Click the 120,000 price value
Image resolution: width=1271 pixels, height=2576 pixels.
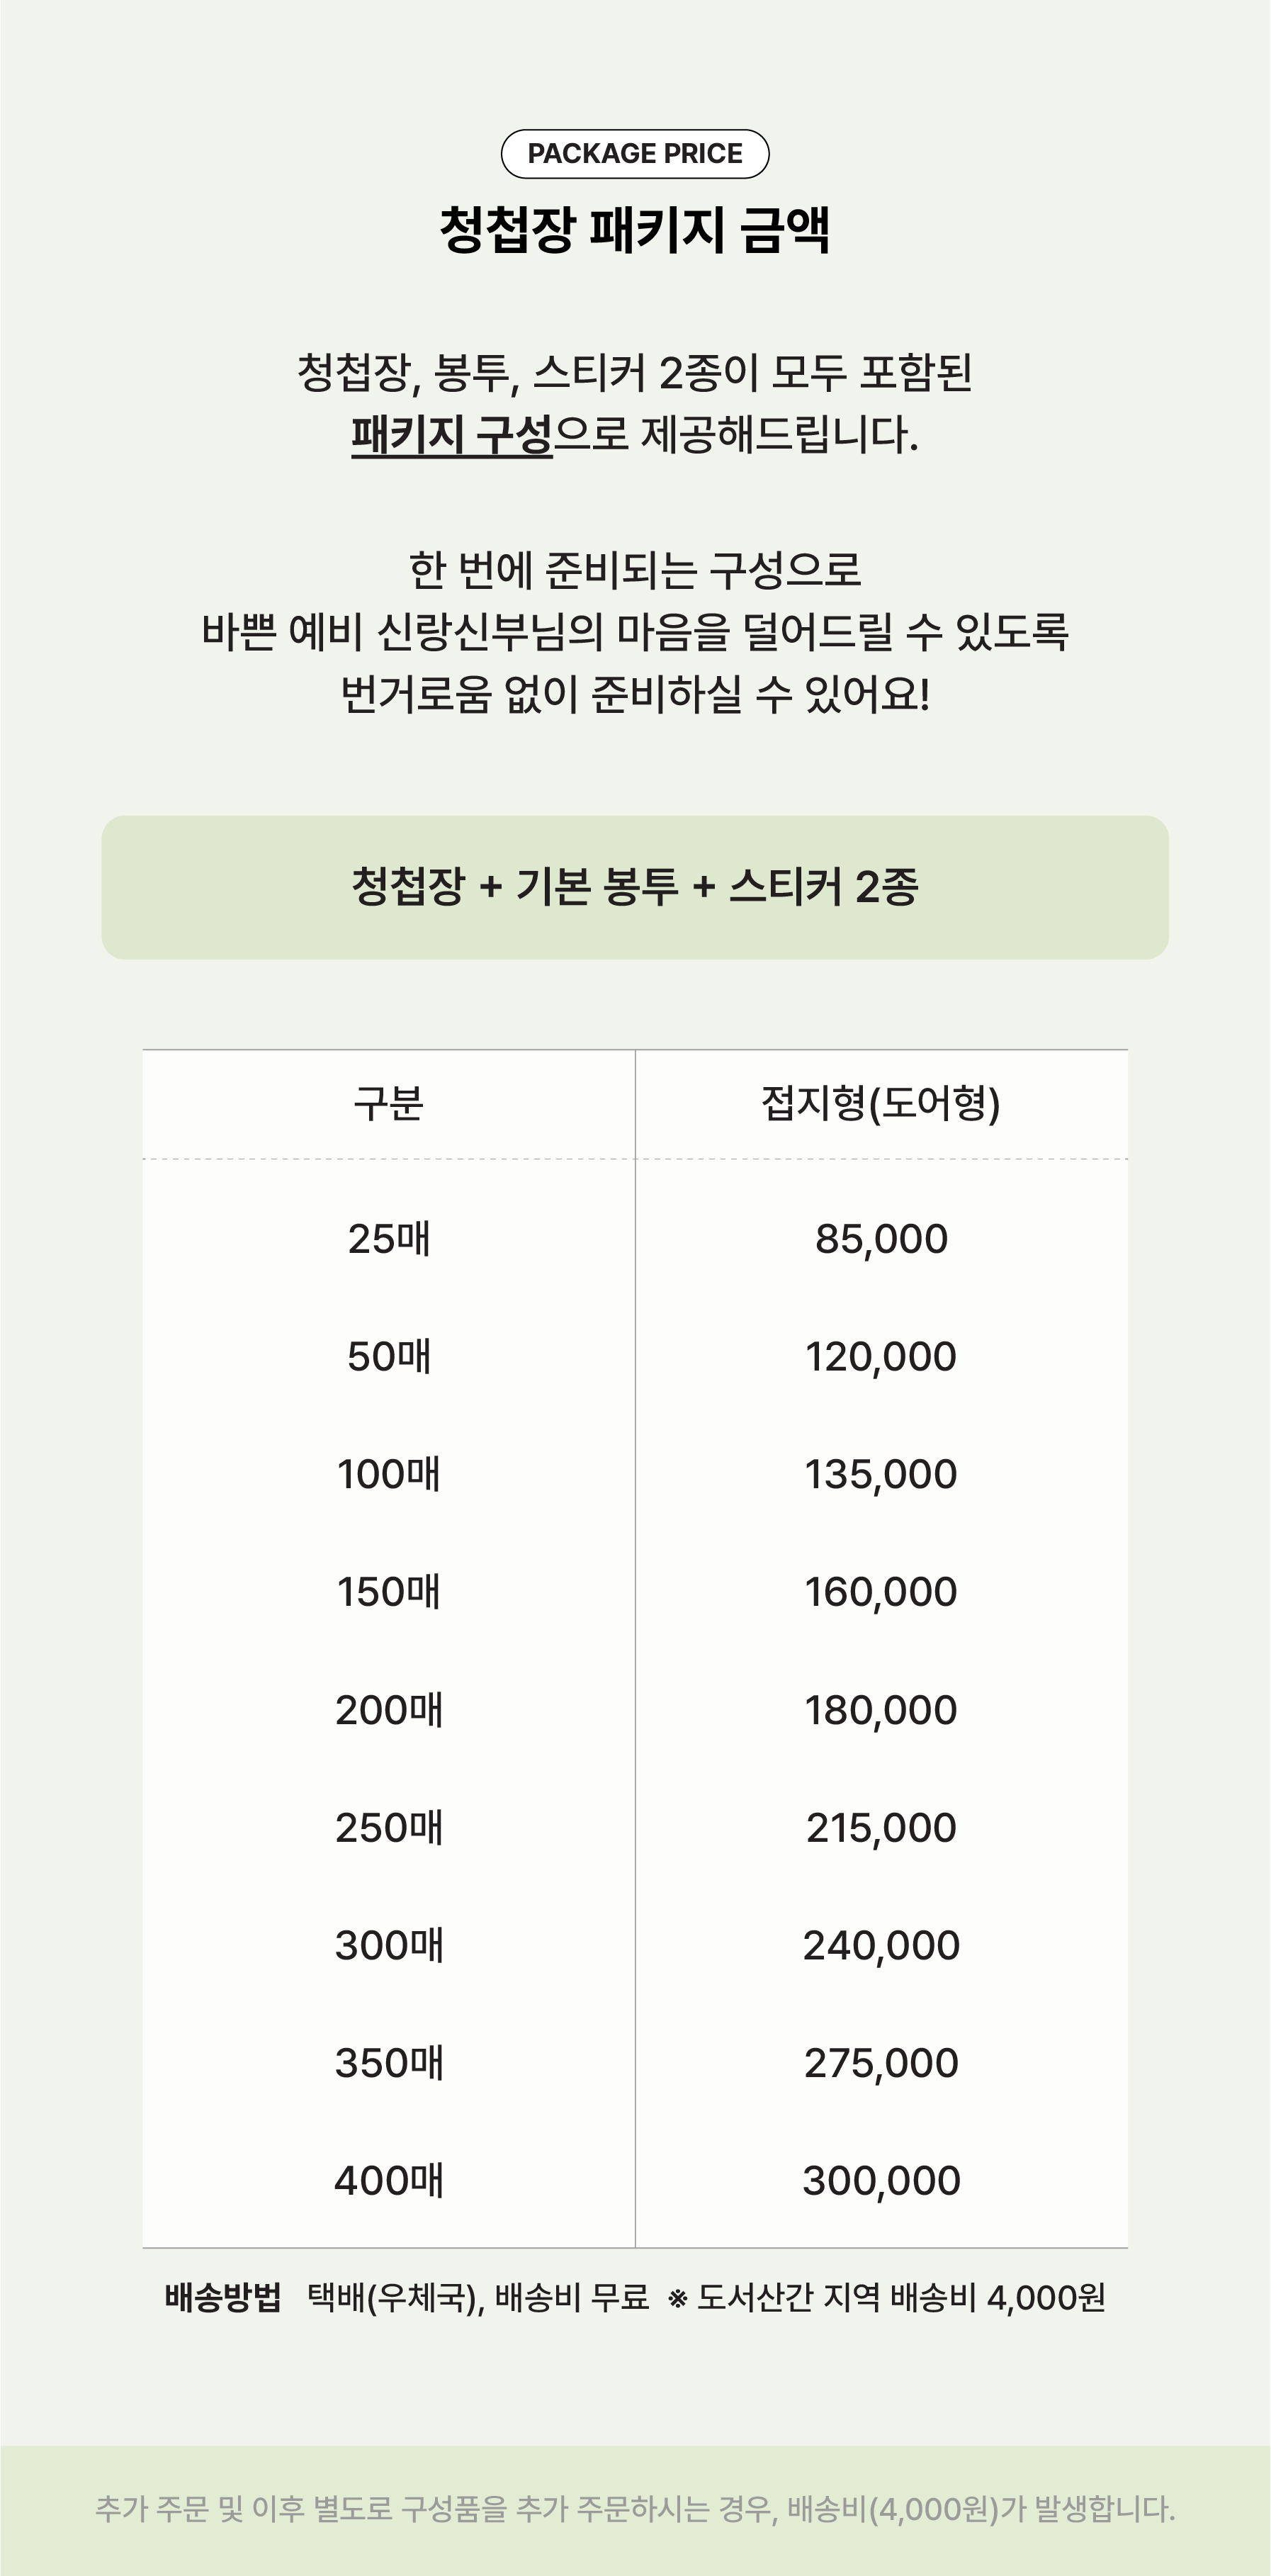click(881, 1357)
